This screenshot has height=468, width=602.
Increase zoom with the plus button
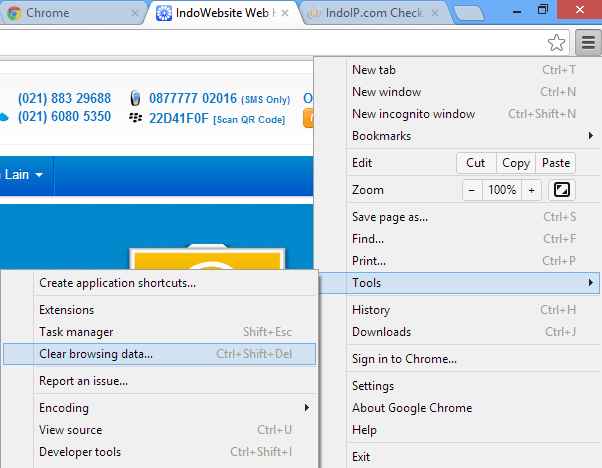pyautogui.click(x=531, y=190)
